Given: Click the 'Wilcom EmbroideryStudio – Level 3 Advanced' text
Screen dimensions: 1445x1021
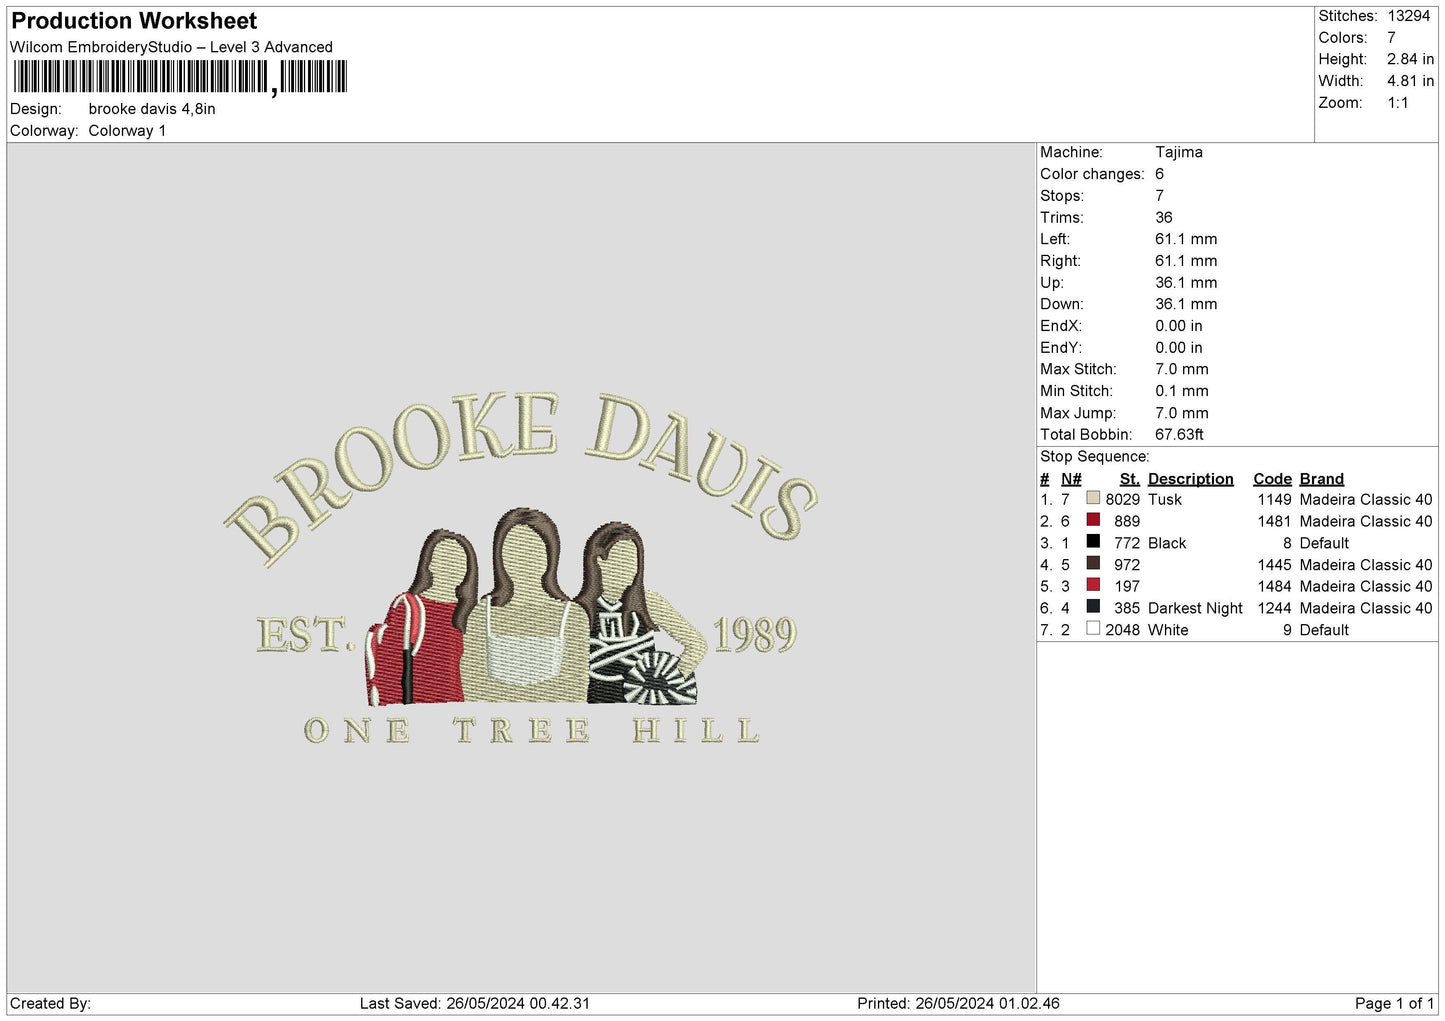Looking at the screenshot, I should coord(171,47).
